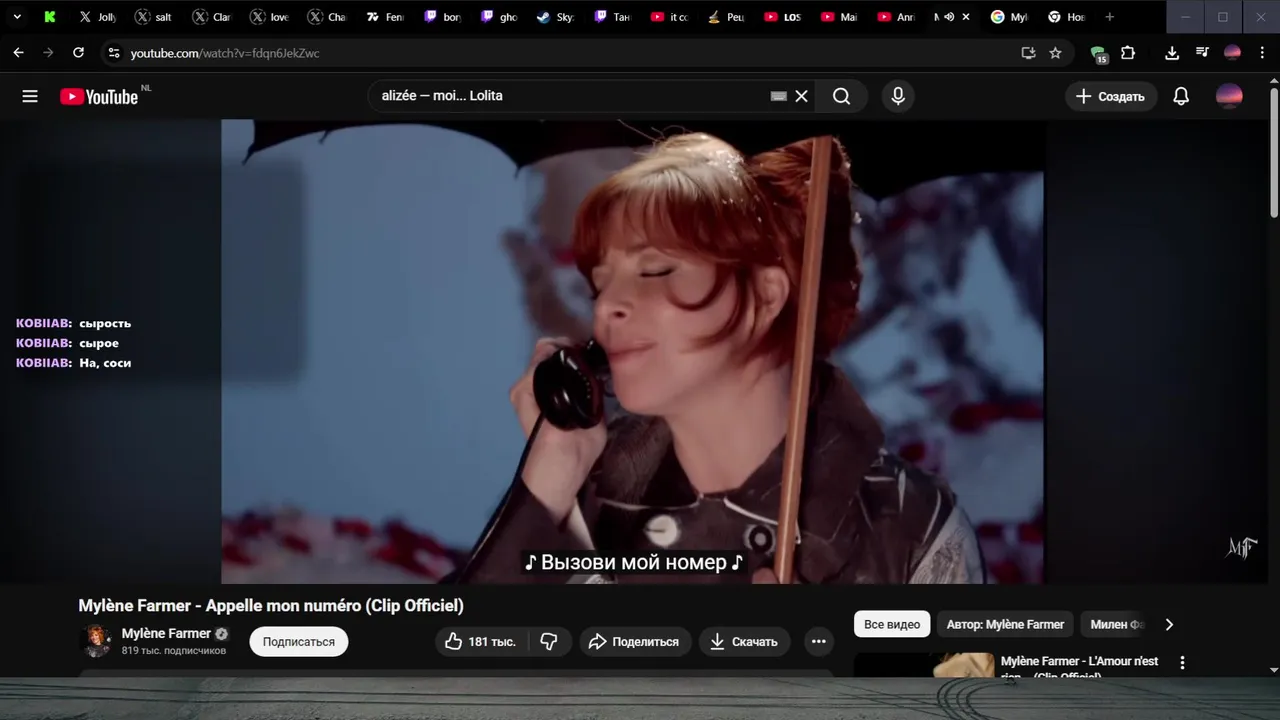Open the three-dot more actions menu under video

coord(818,642)
